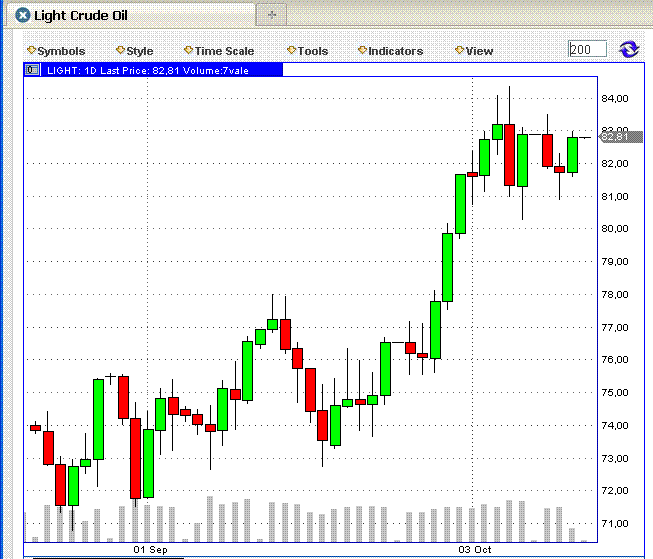
Task: Close the Light Crude Oil tab
Action: (22, 15)
